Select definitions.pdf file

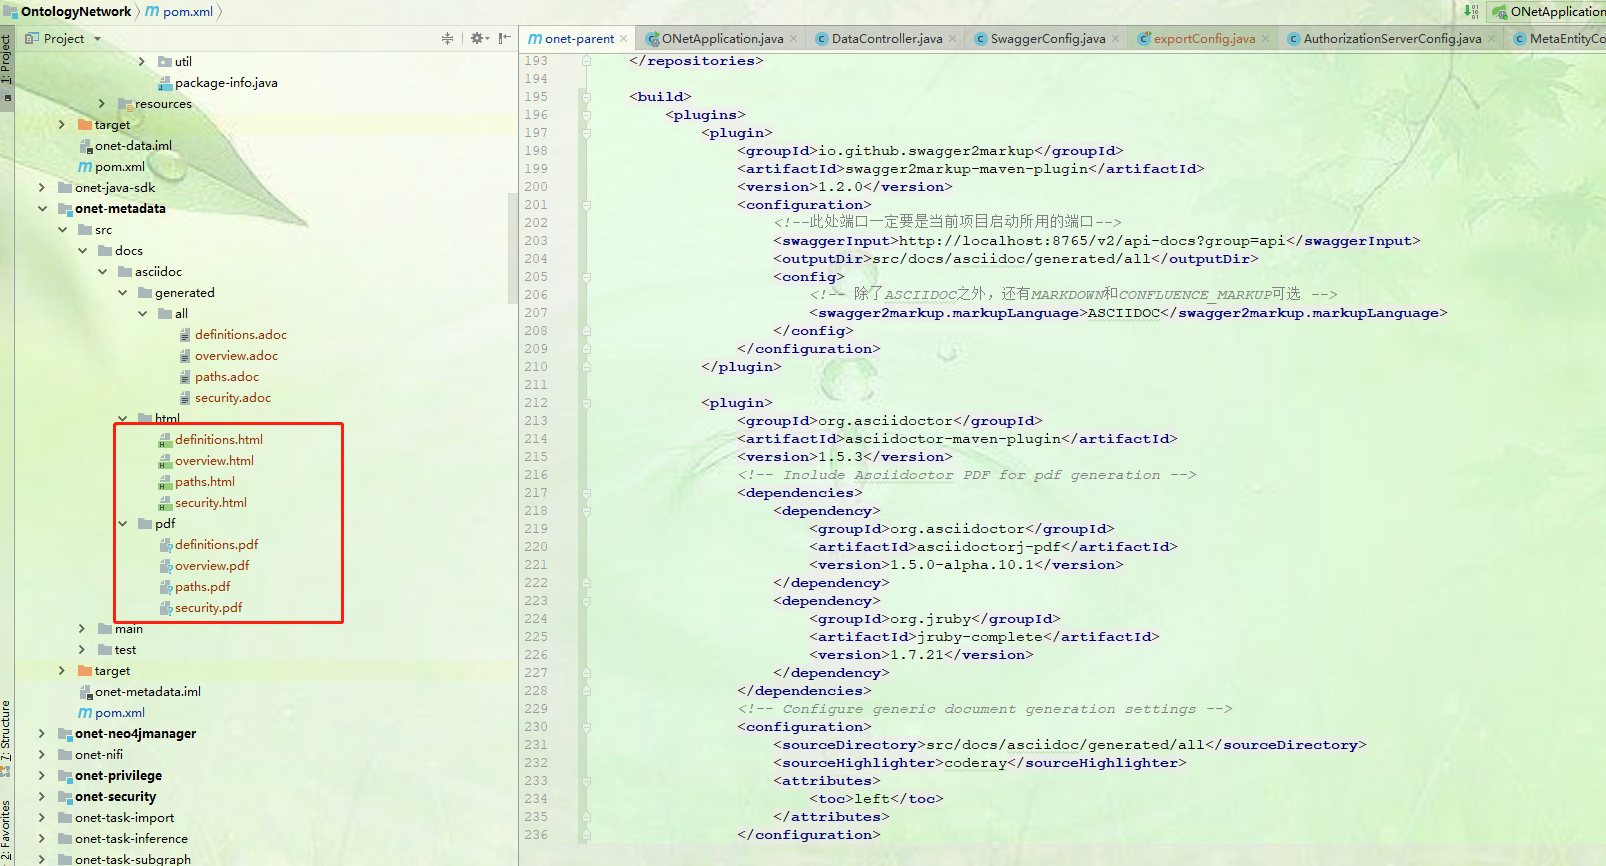click(216, 545)
